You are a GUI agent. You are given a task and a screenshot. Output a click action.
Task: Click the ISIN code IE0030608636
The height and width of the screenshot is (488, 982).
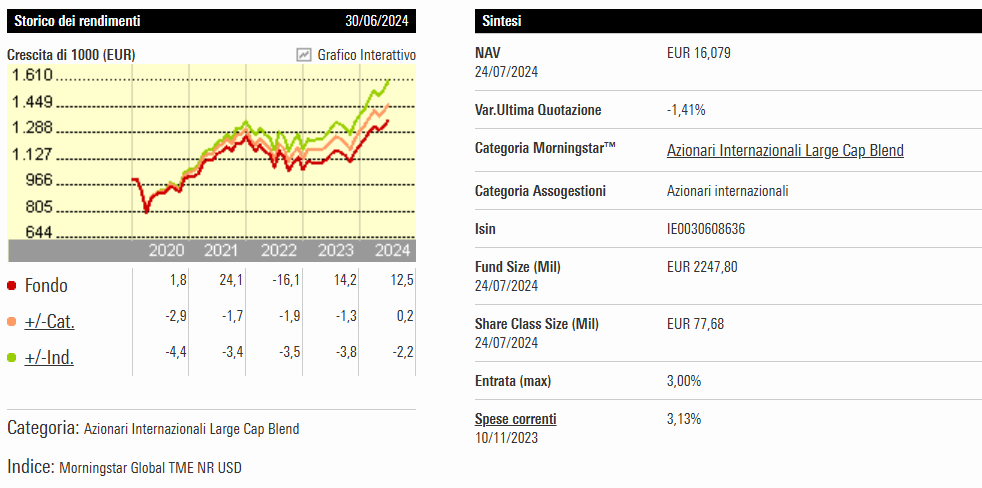[705, 229]
